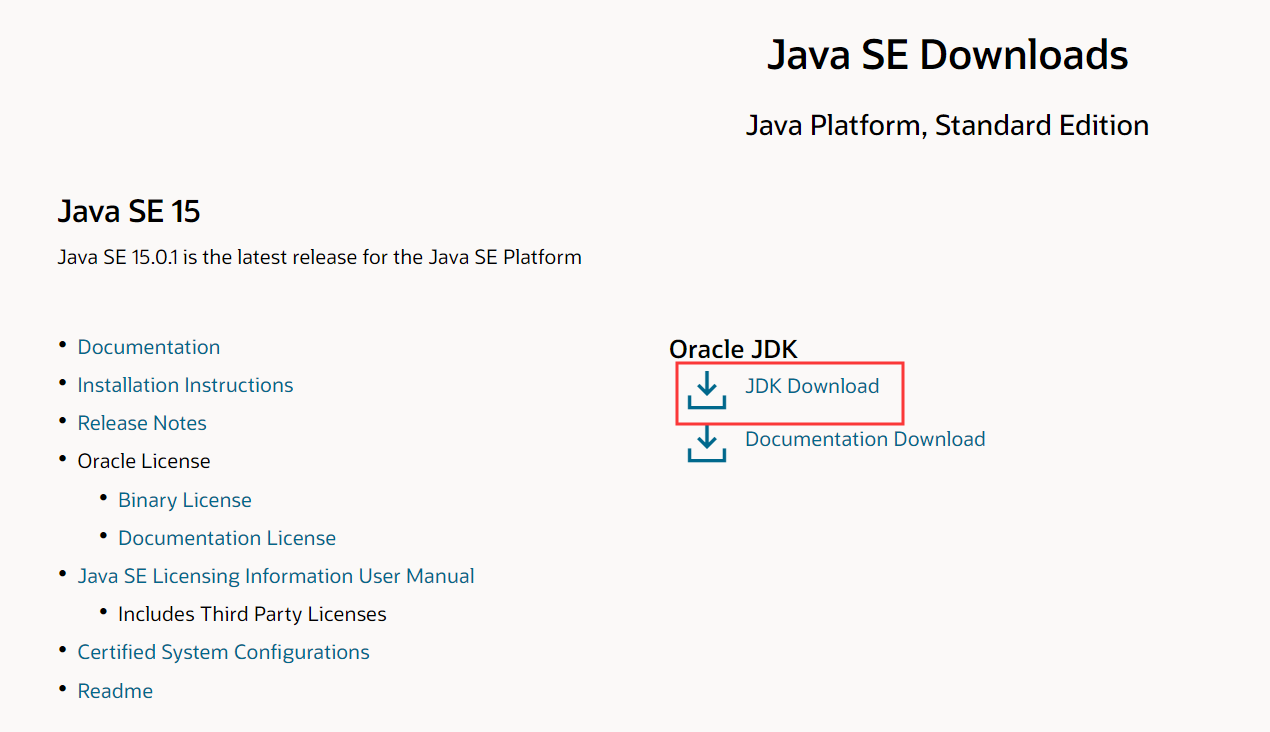This screenshot has width=1270, height=732.
Task: Click the Documentation Download text link
Action: (864, 438)
